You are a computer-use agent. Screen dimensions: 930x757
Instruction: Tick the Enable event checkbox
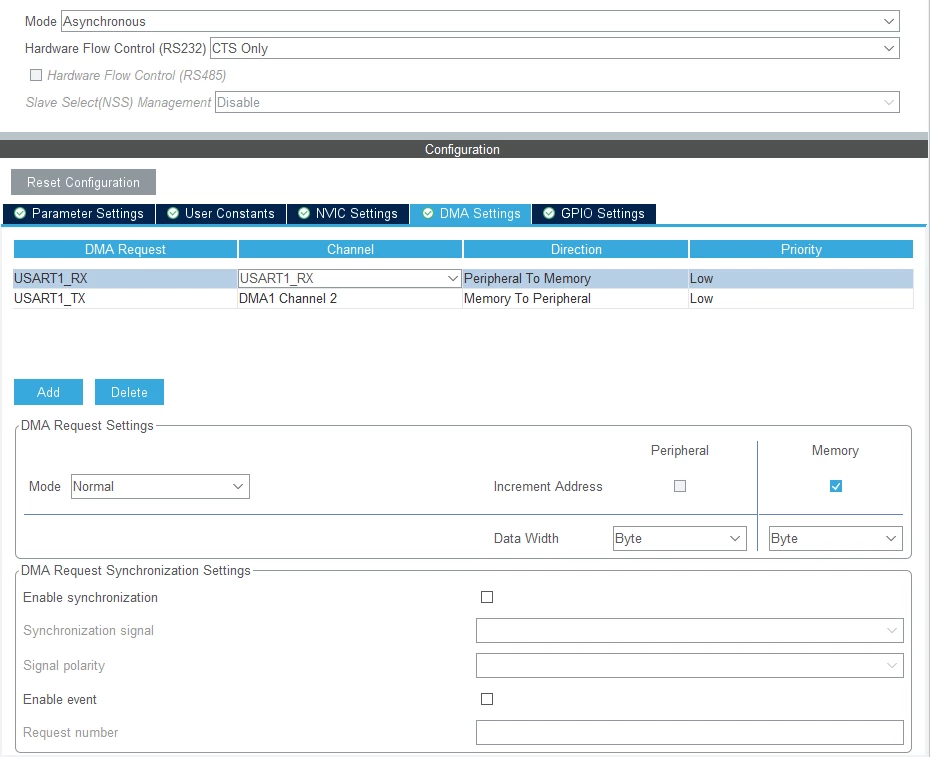coord(487,699)
